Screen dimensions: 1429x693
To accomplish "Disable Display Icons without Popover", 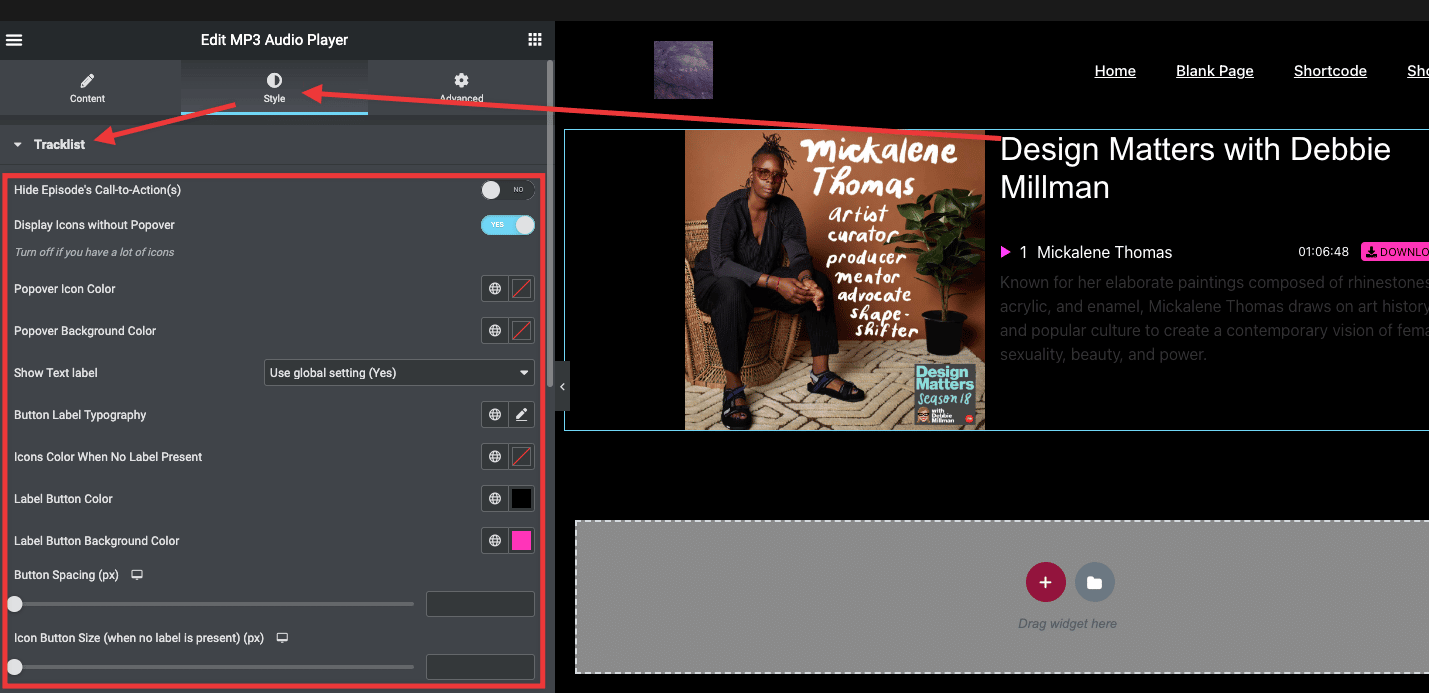I will point(507,225).
